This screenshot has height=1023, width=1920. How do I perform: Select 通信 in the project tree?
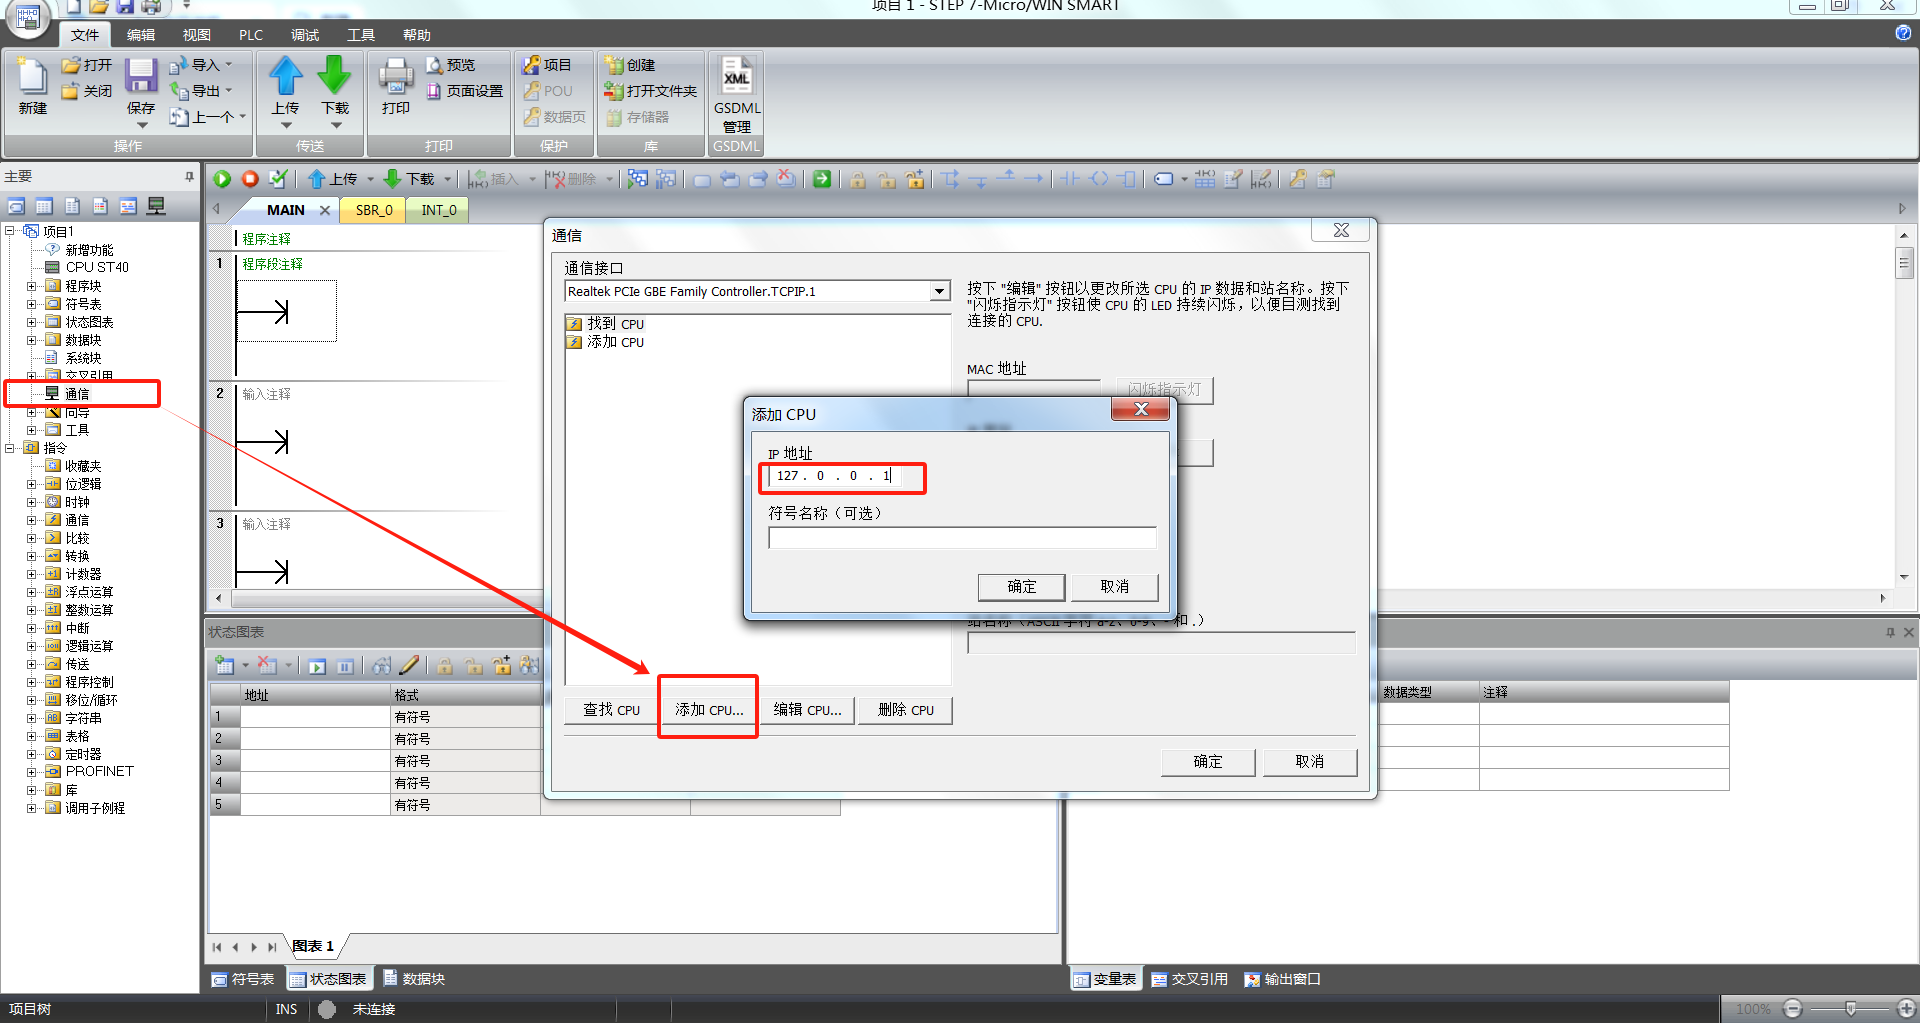[x=77, y=394]
